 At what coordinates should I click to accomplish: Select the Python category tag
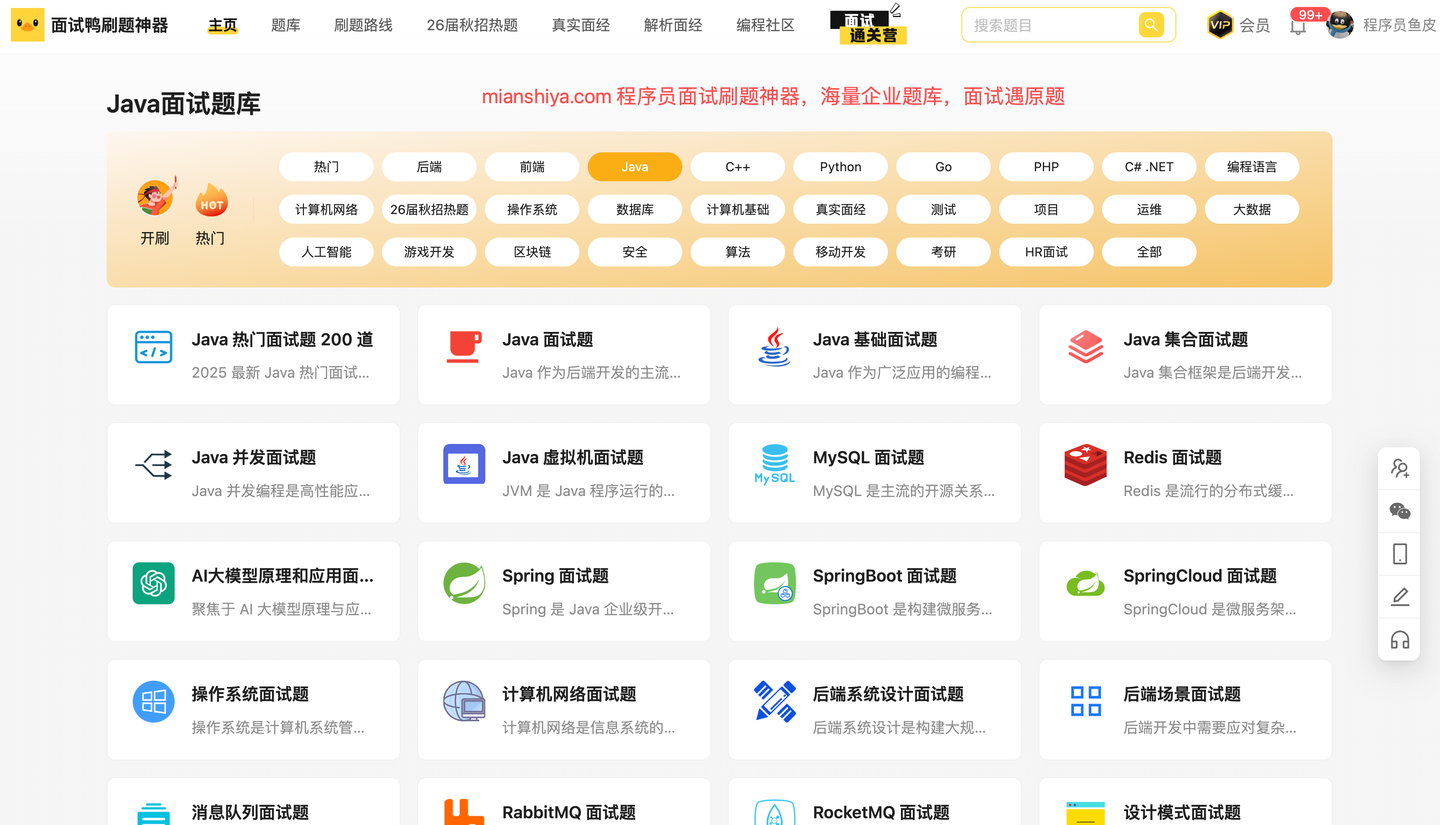[x=841, y=167]
